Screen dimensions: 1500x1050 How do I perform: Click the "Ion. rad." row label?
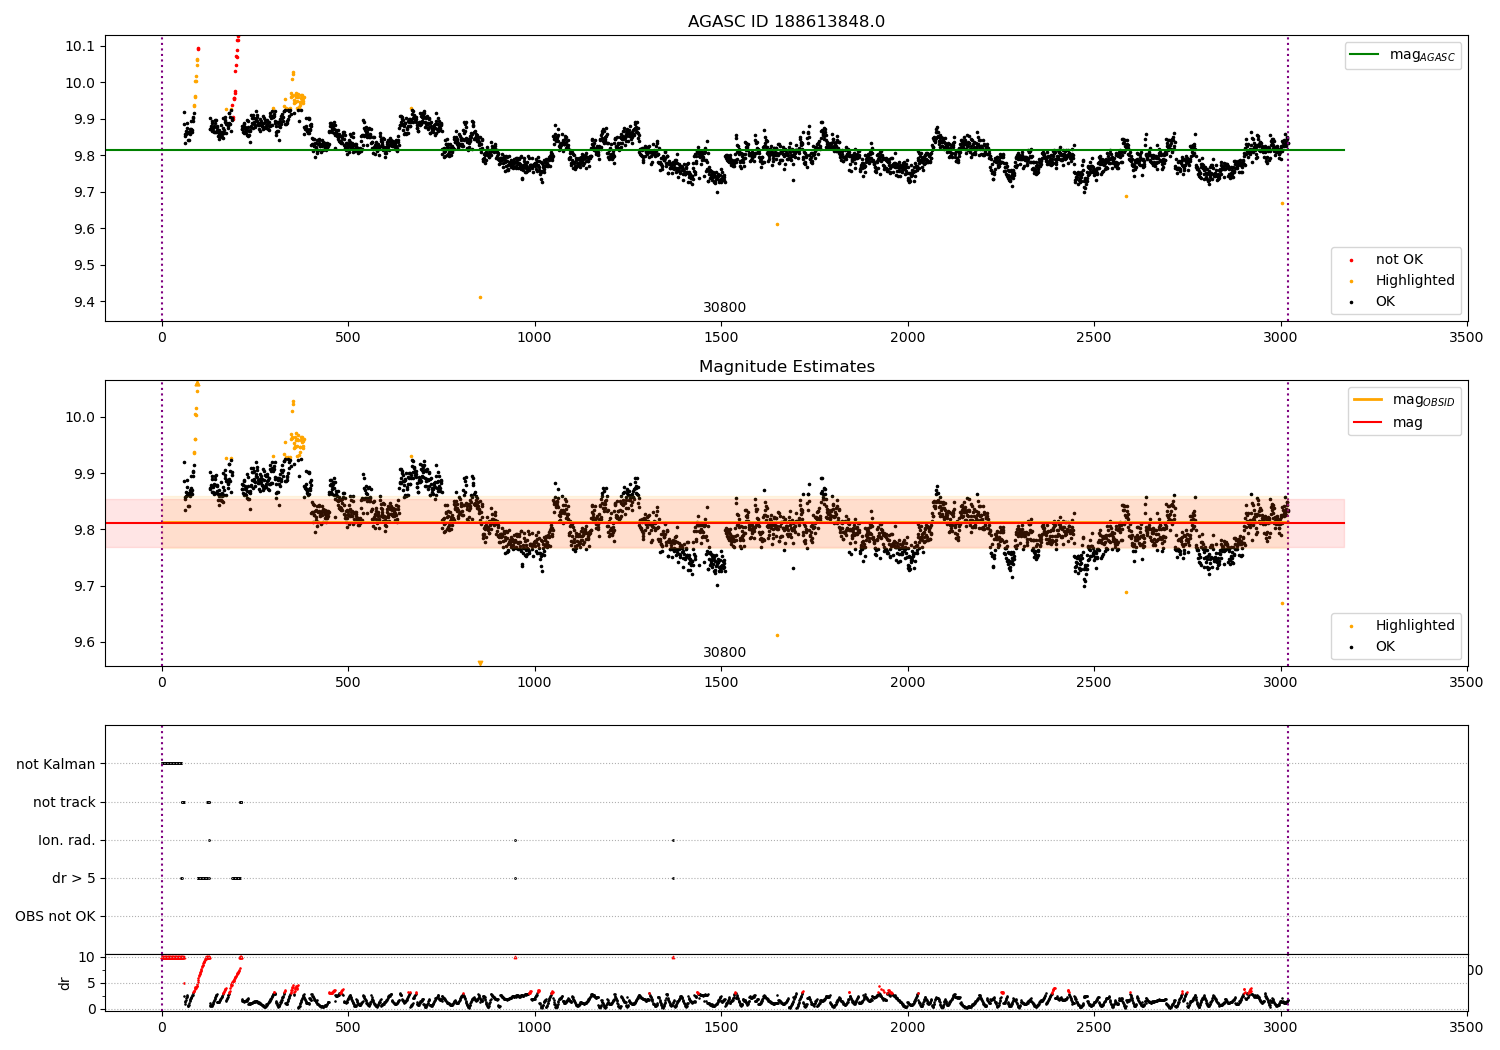pos(67,840)
